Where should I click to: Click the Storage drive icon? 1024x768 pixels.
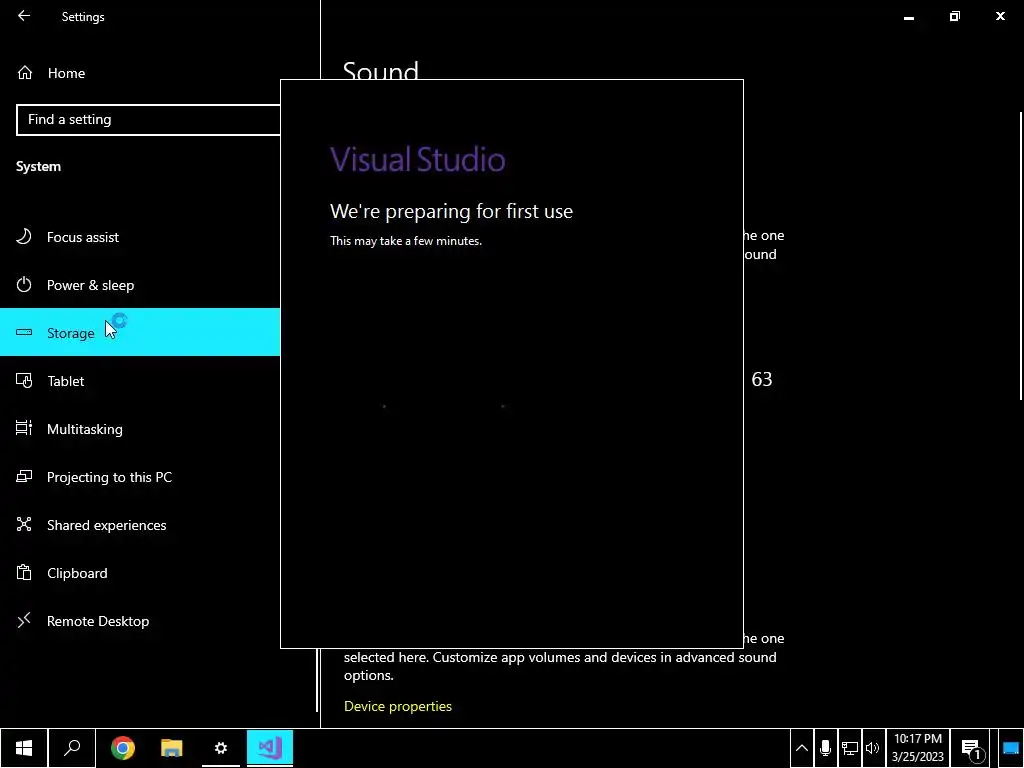point(24,332)
